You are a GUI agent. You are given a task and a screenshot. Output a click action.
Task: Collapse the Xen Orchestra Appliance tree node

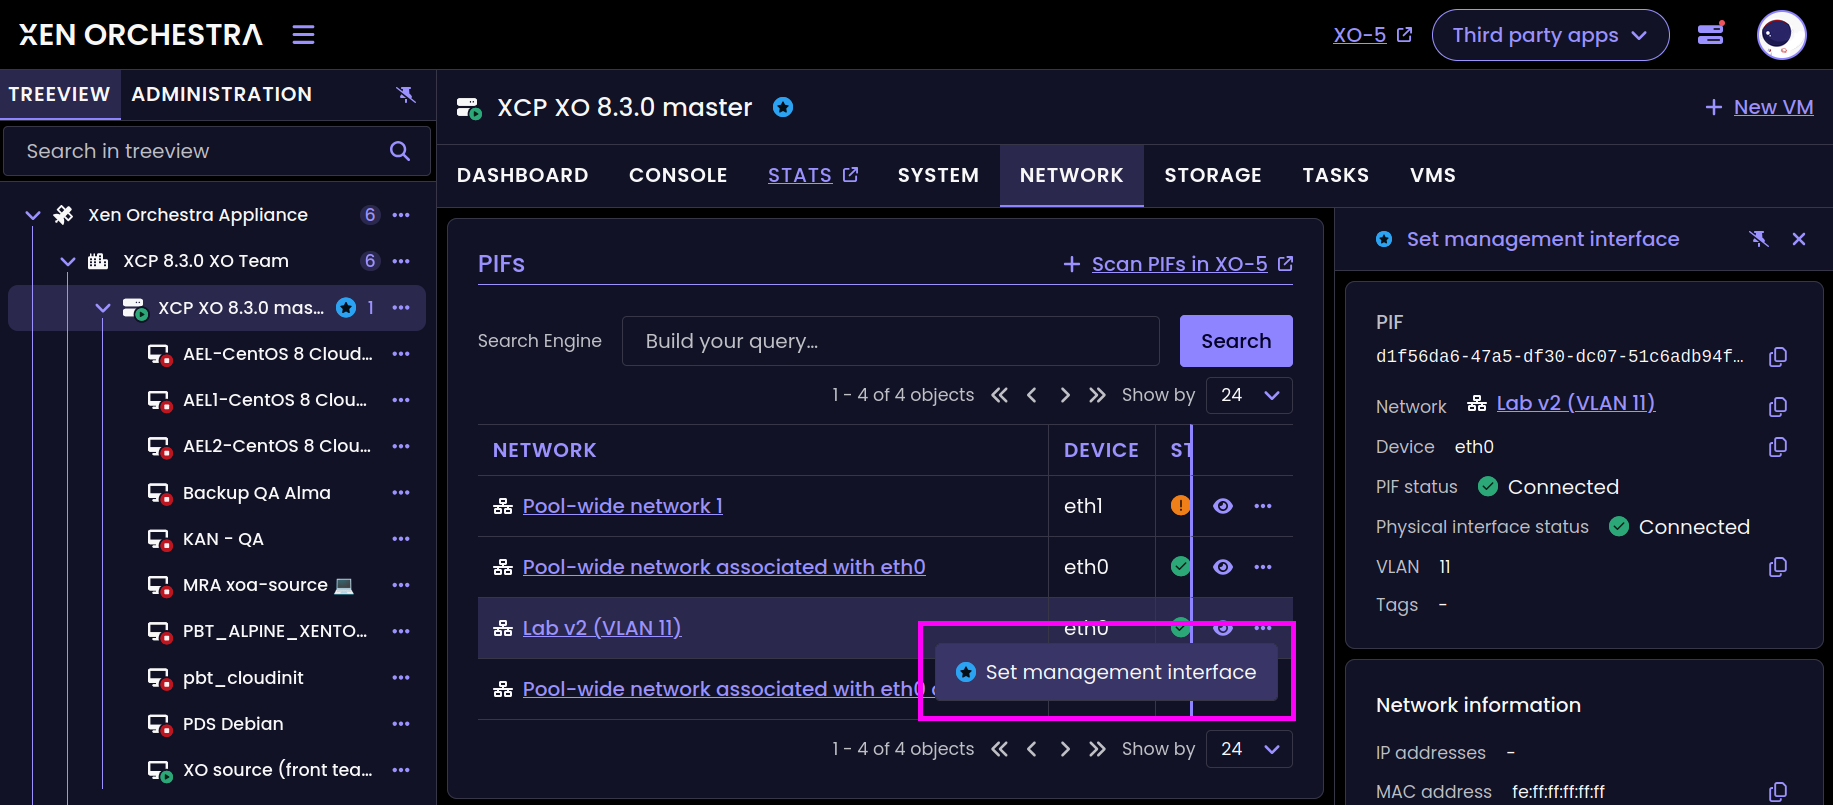pyautogui.click(x=33, y=215)
